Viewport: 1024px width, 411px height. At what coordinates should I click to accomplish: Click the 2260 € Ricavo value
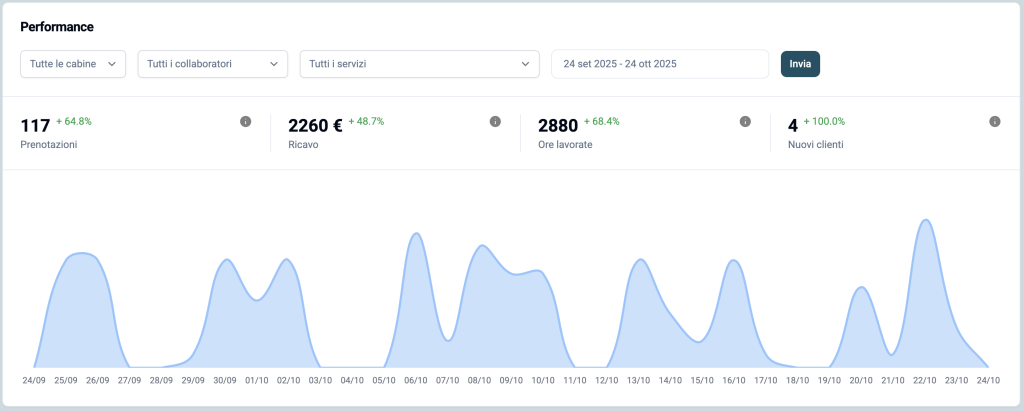[315, 126]
